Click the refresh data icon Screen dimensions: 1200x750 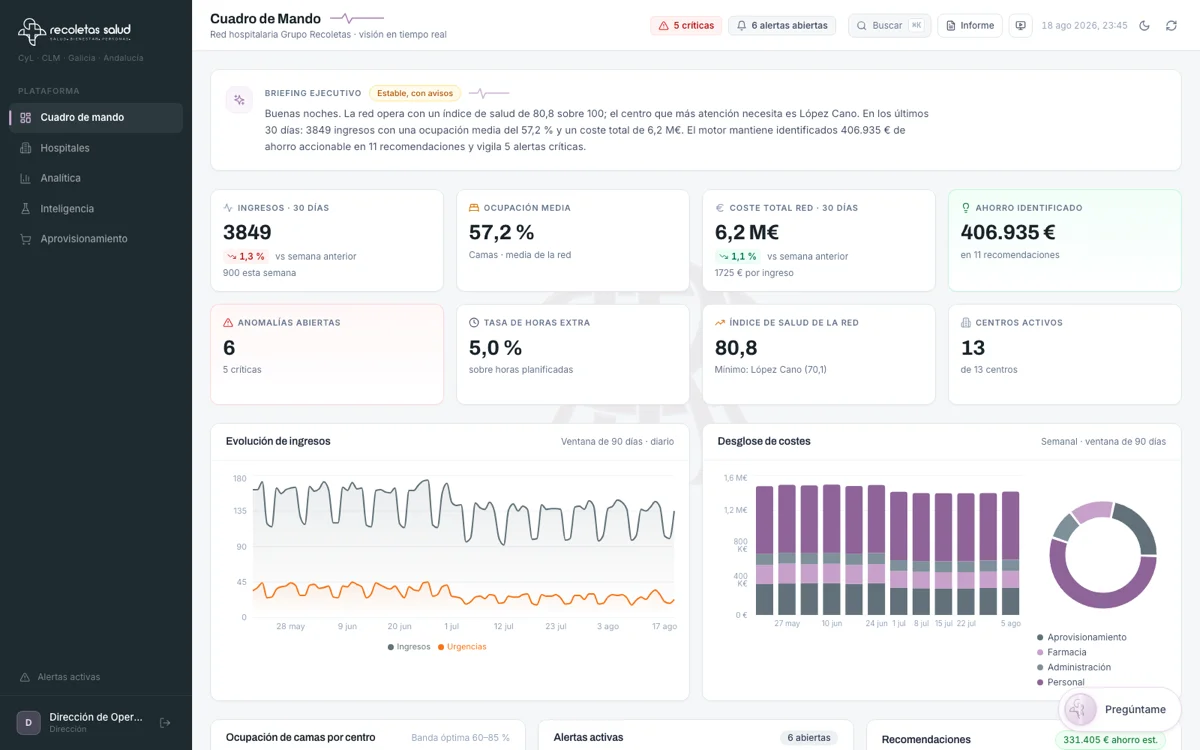pyautogui.click(x=1171, y=26)
